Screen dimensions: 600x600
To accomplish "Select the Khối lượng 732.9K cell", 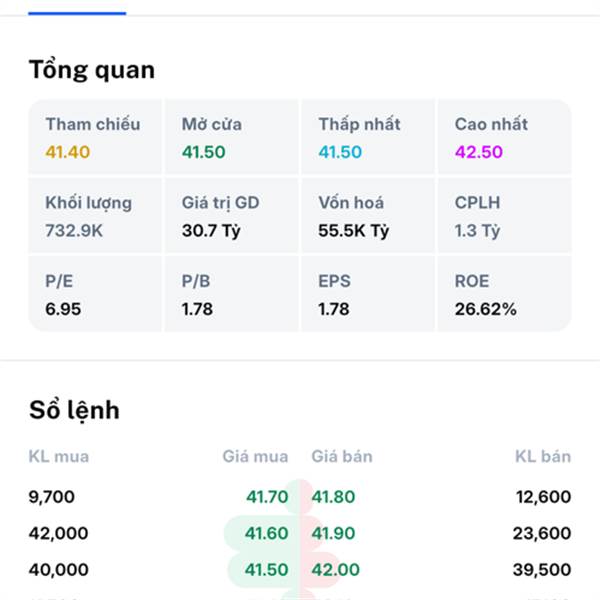I will [x=95, y=215].
